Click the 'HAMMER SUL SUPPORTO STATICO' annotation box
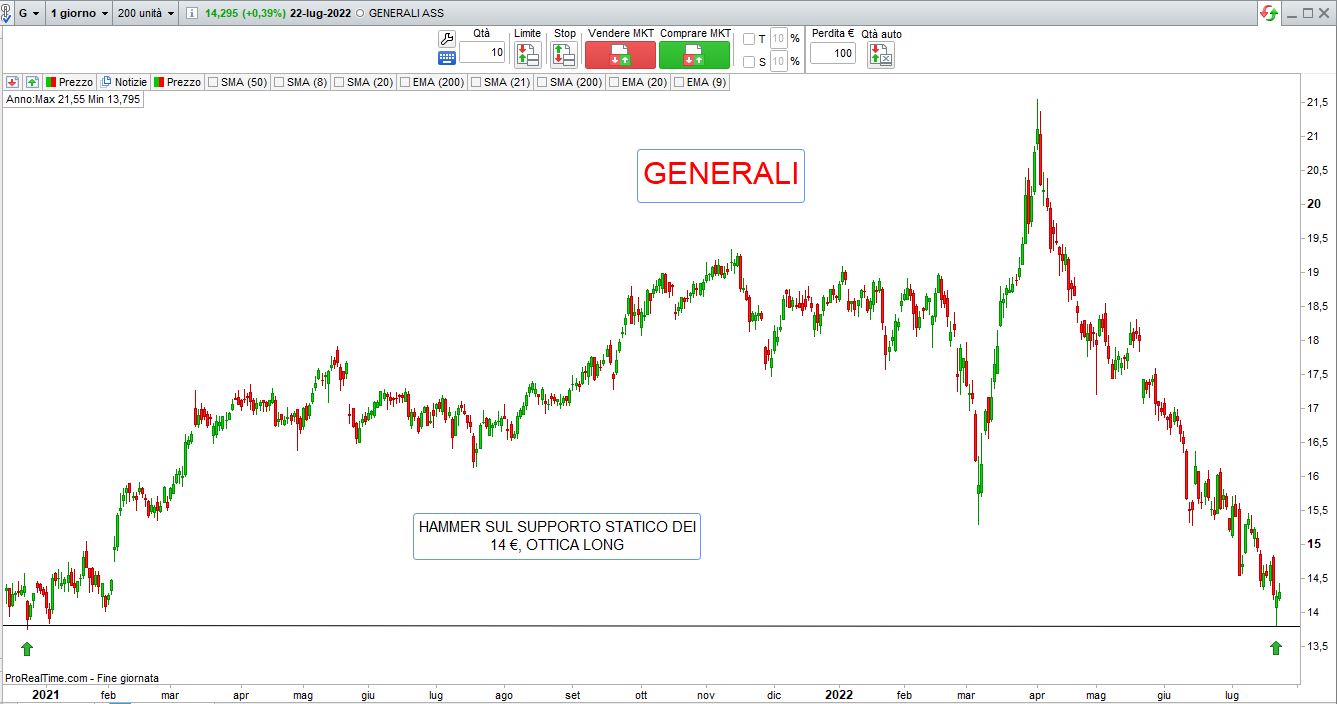 click(557, 536)
